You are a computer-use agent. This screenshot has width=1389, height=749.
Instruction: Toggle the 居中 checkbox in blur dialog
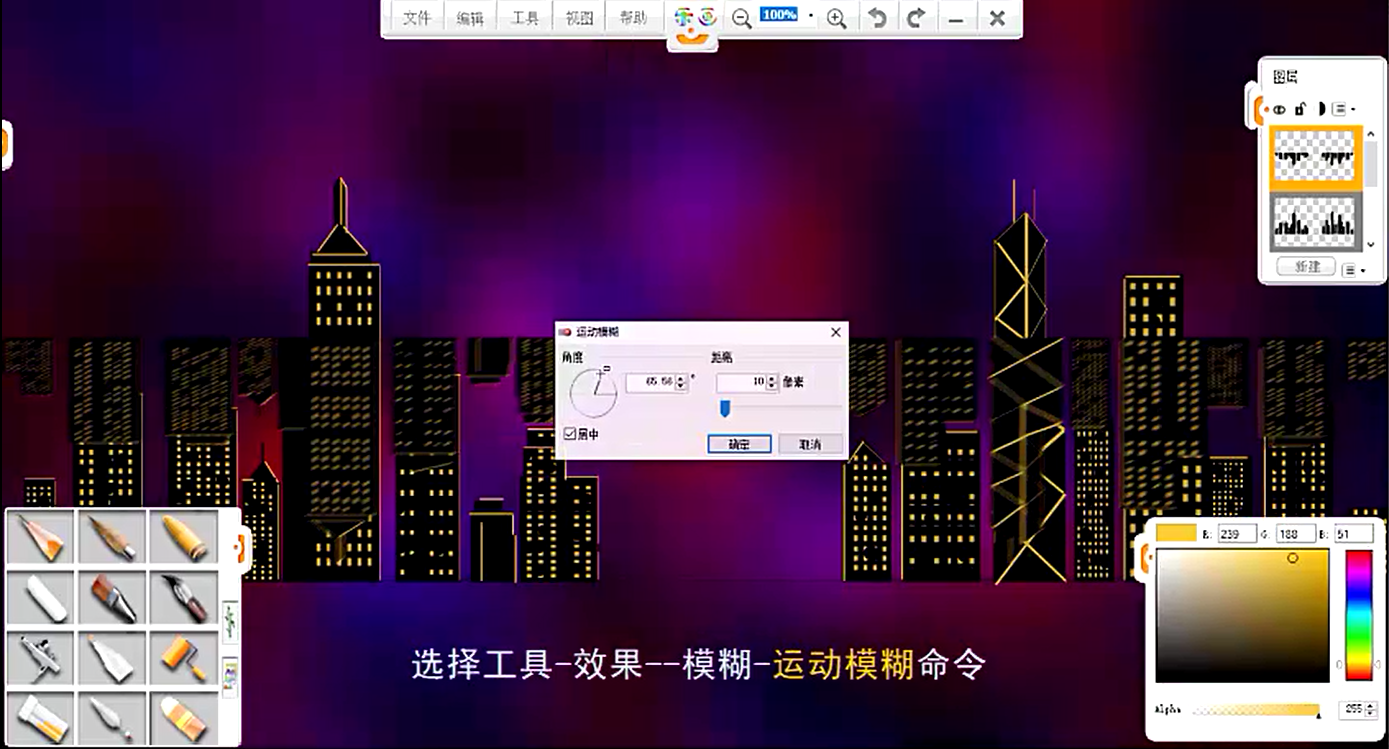pyautogui.click(x=569, y=434)
